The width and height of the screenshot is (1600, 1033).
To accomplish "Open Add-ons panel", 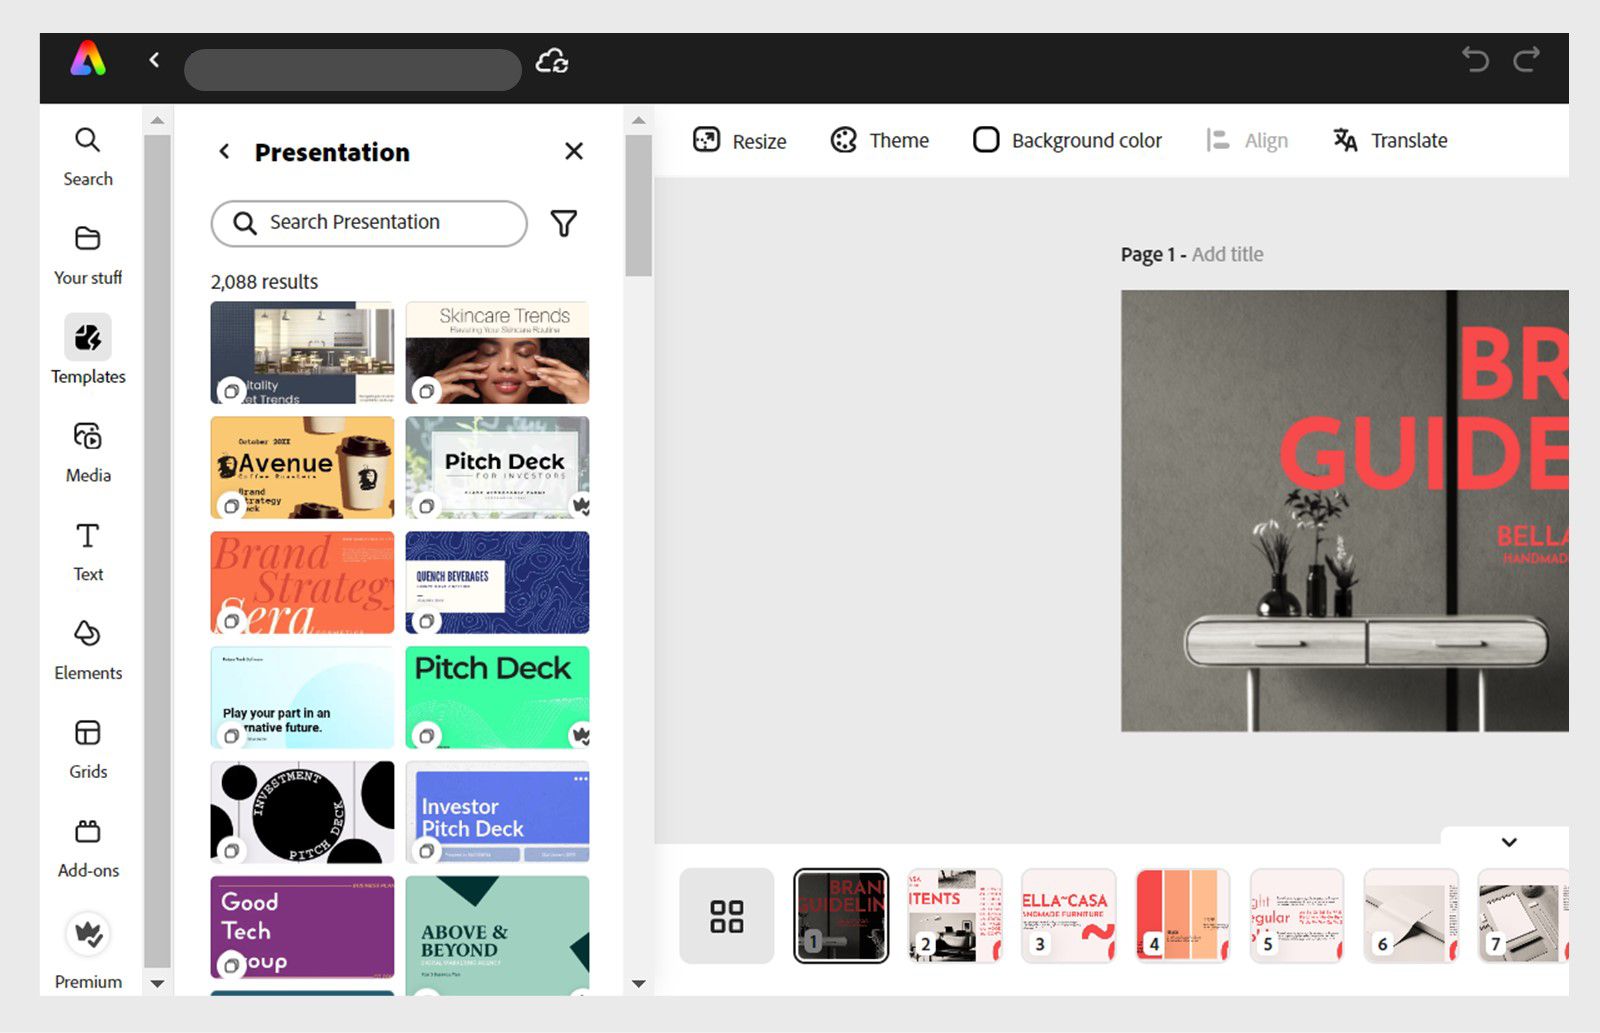I will click(88, 848).
